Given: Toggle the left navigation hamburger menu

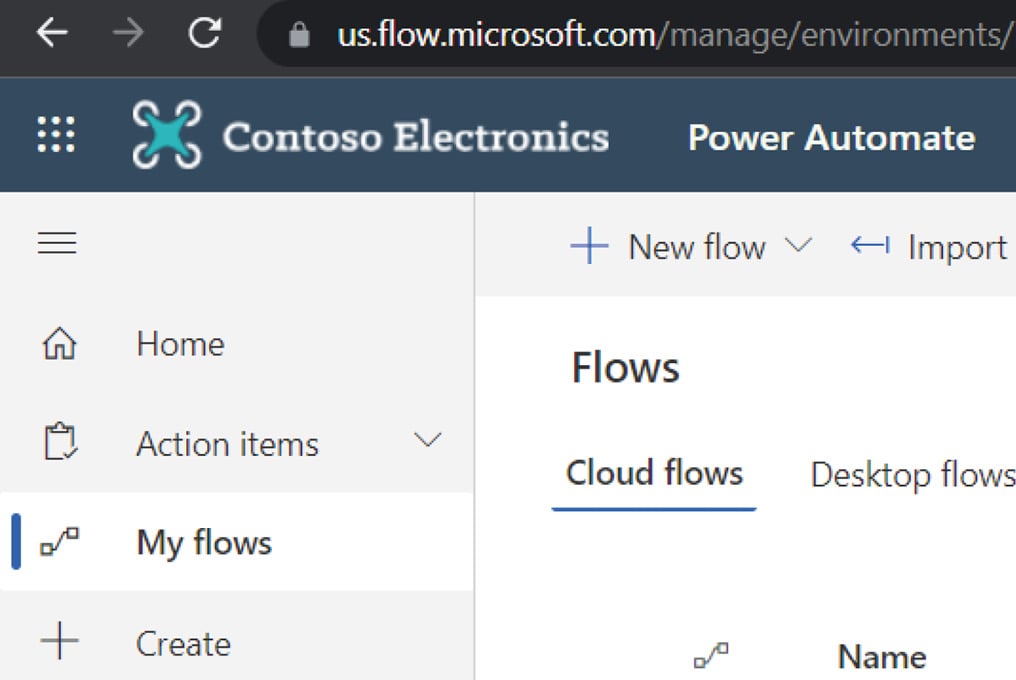Looking at the screenshot, I should pos(57,243).
